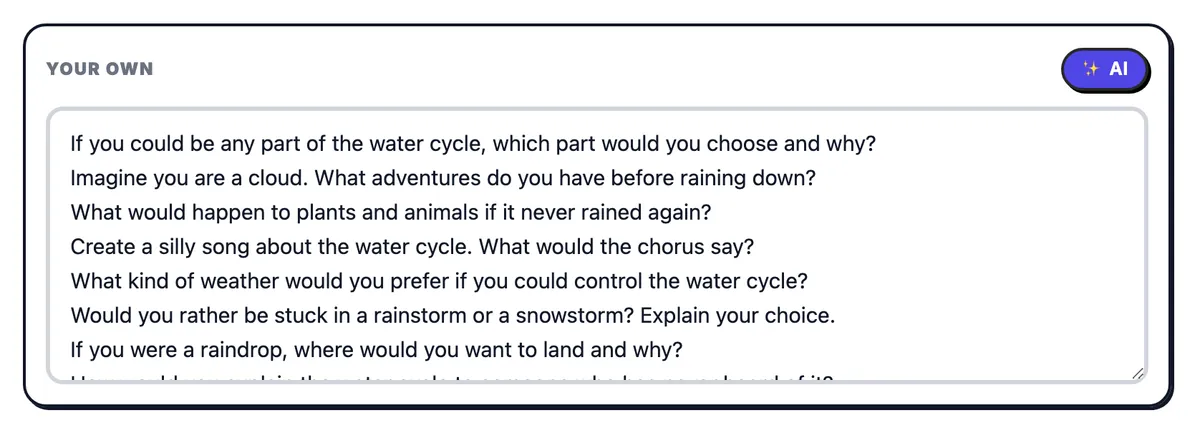1200x435 pixels.
Task: Click the rainstorm or snowstorm question line
Action: coord(452,315)
